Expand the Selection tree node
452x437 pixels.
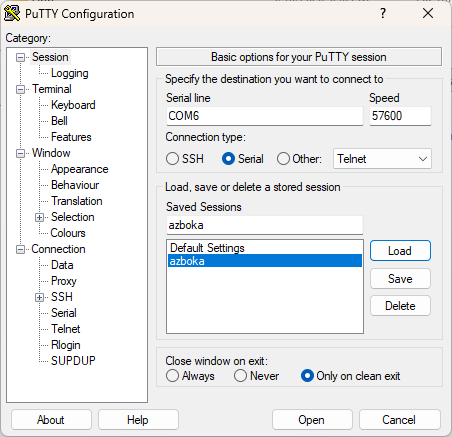[x=39, y=217]
